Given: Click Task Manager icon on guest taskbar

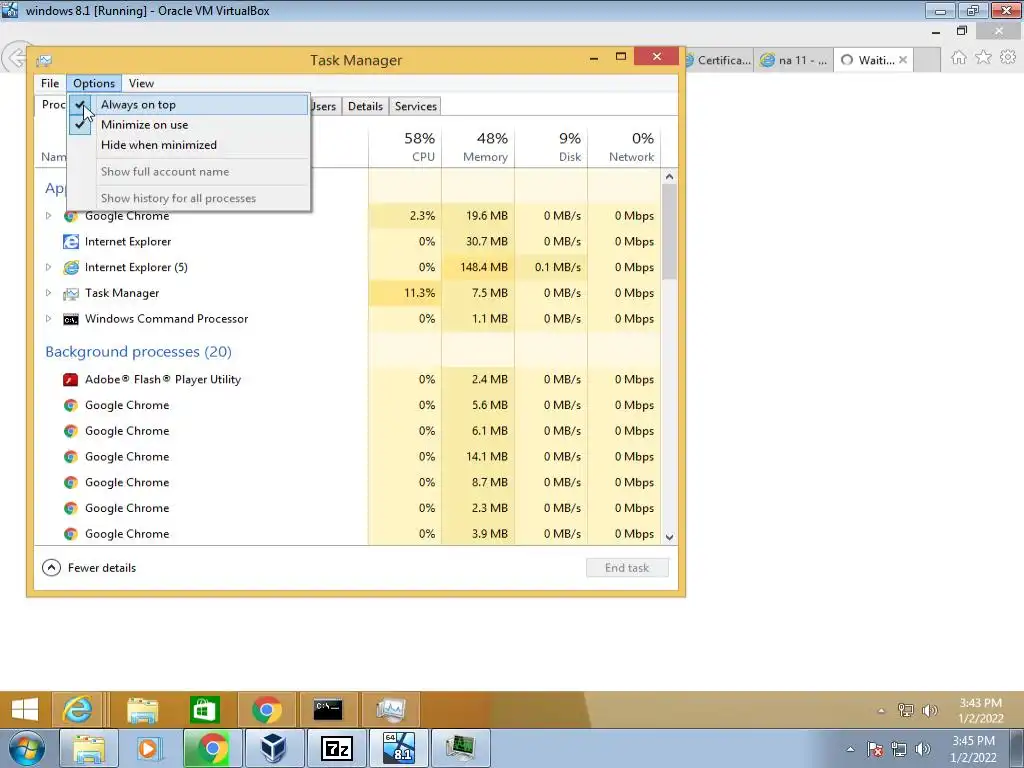Looking at the screenshot, I should [391, 709].
